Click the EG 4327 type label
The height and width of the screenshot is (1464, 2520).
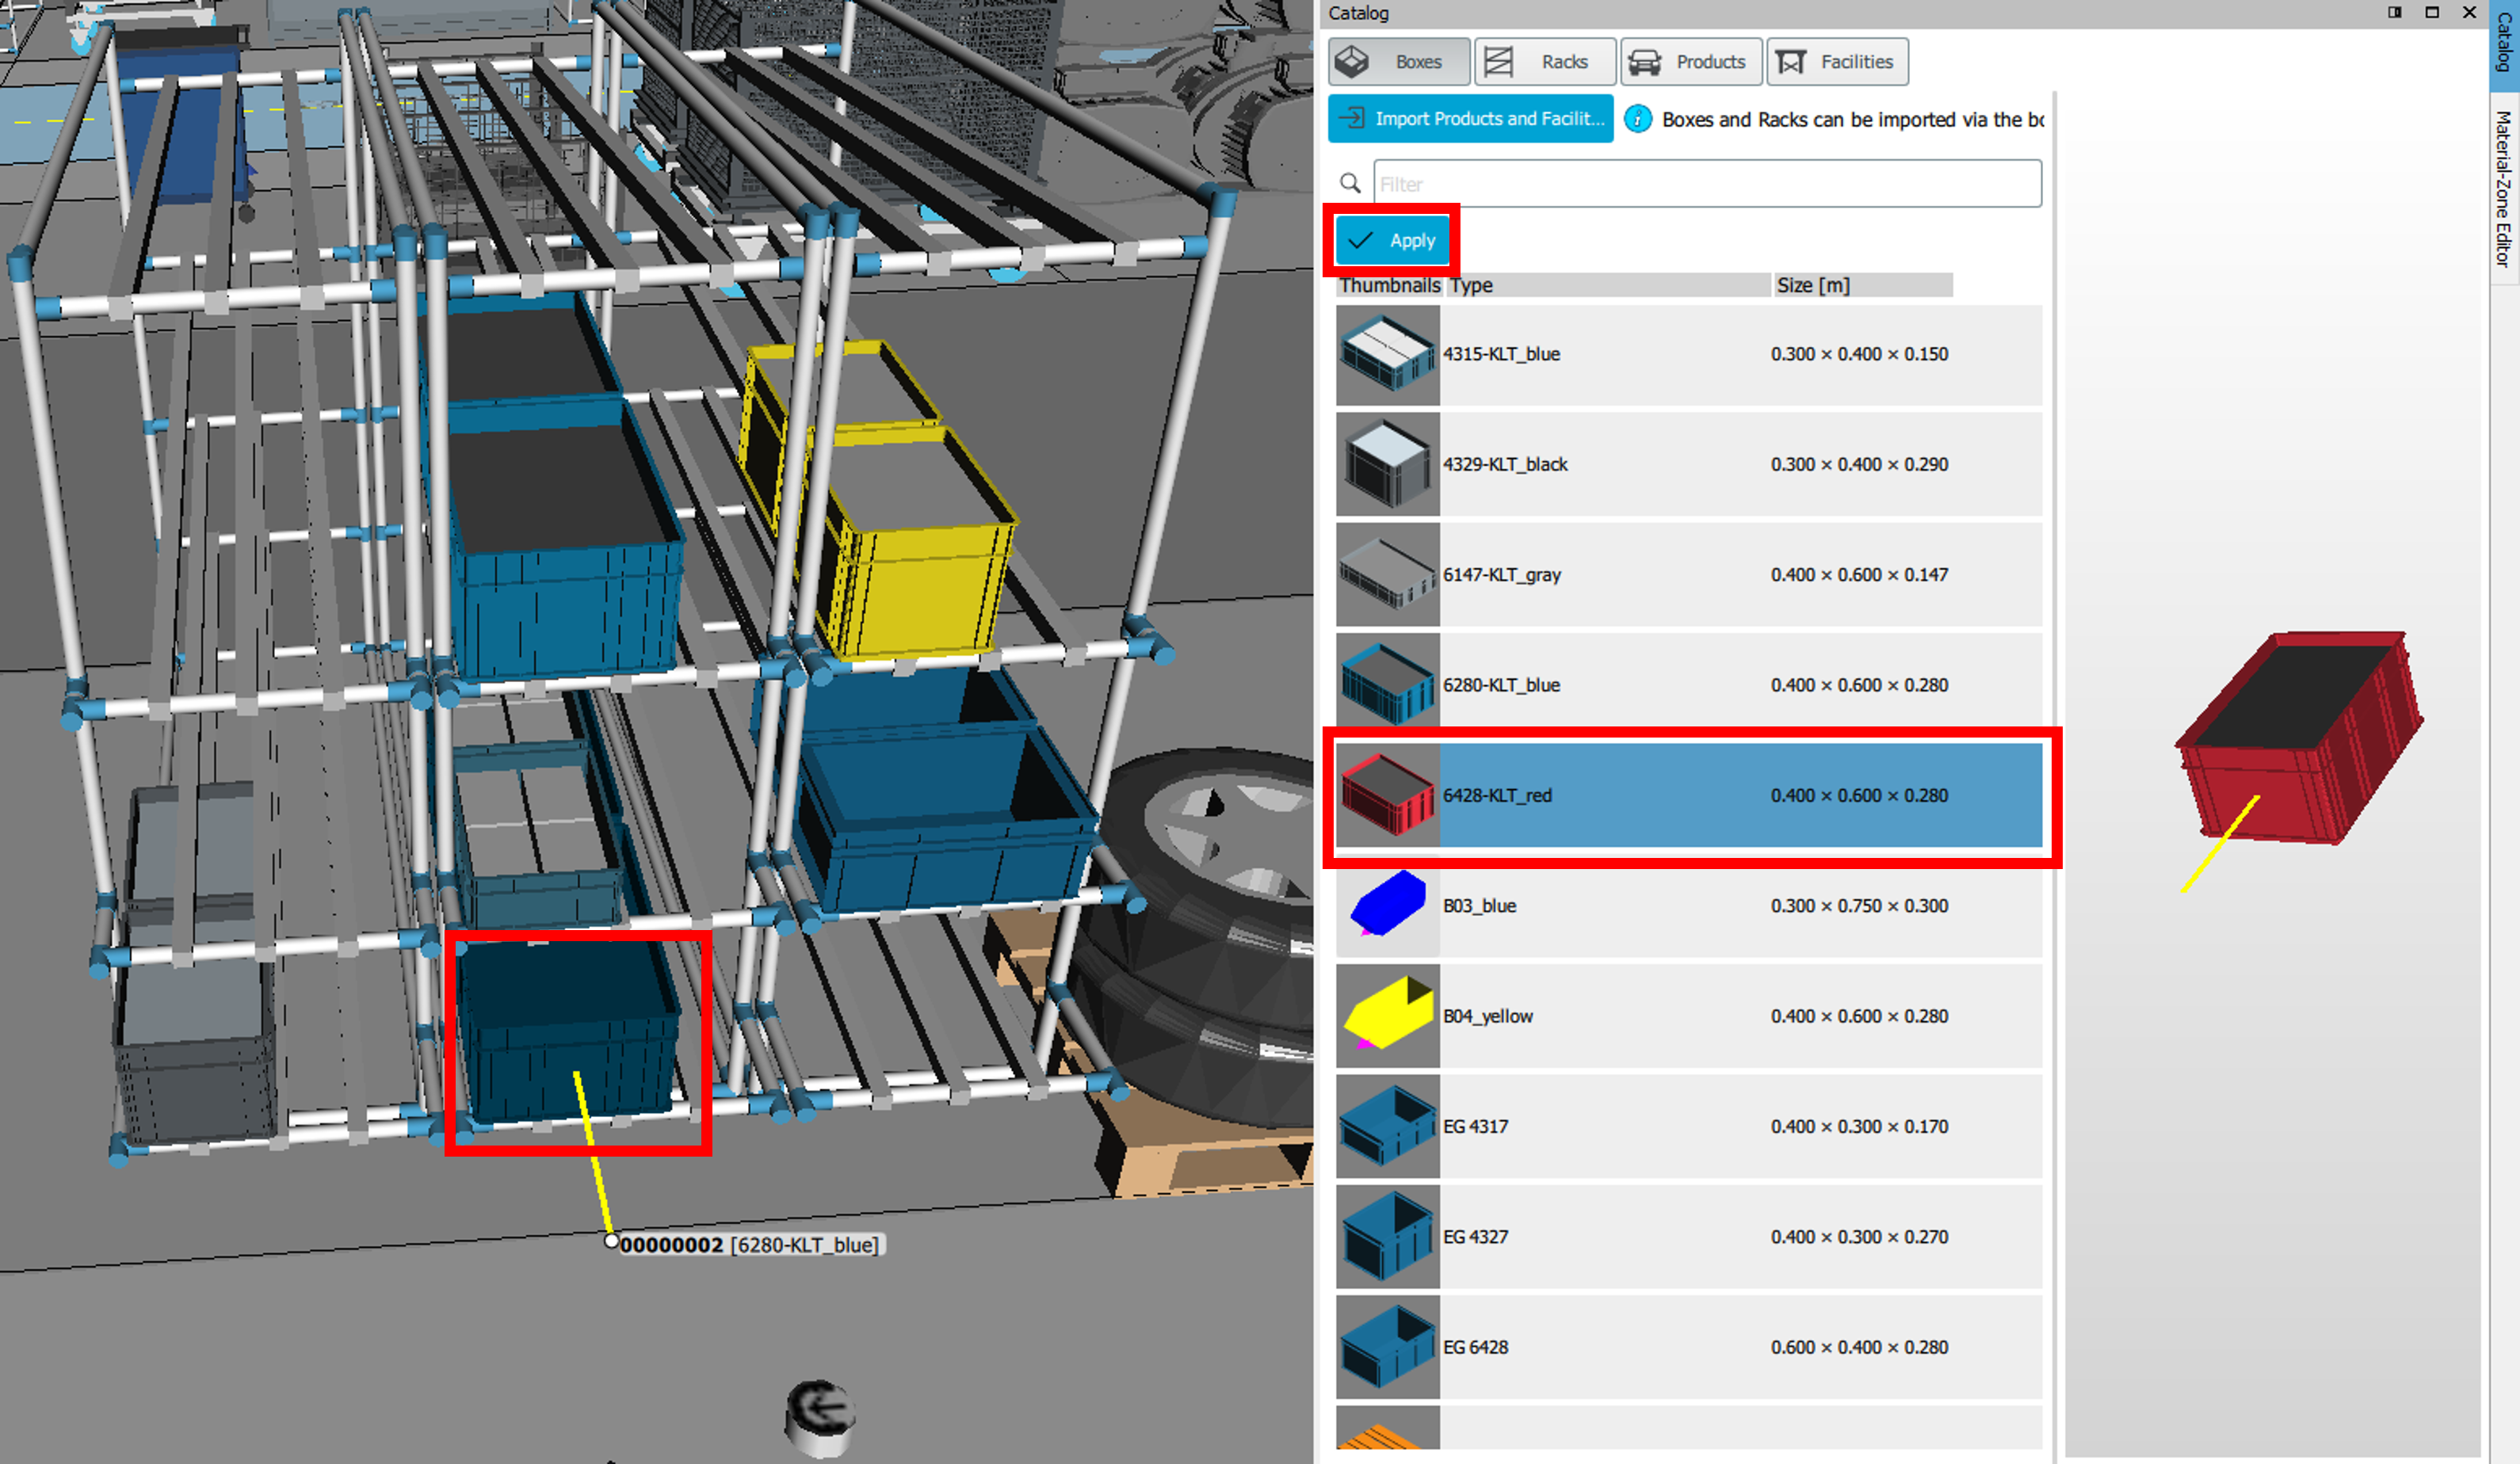(x=1475, y=1237)
